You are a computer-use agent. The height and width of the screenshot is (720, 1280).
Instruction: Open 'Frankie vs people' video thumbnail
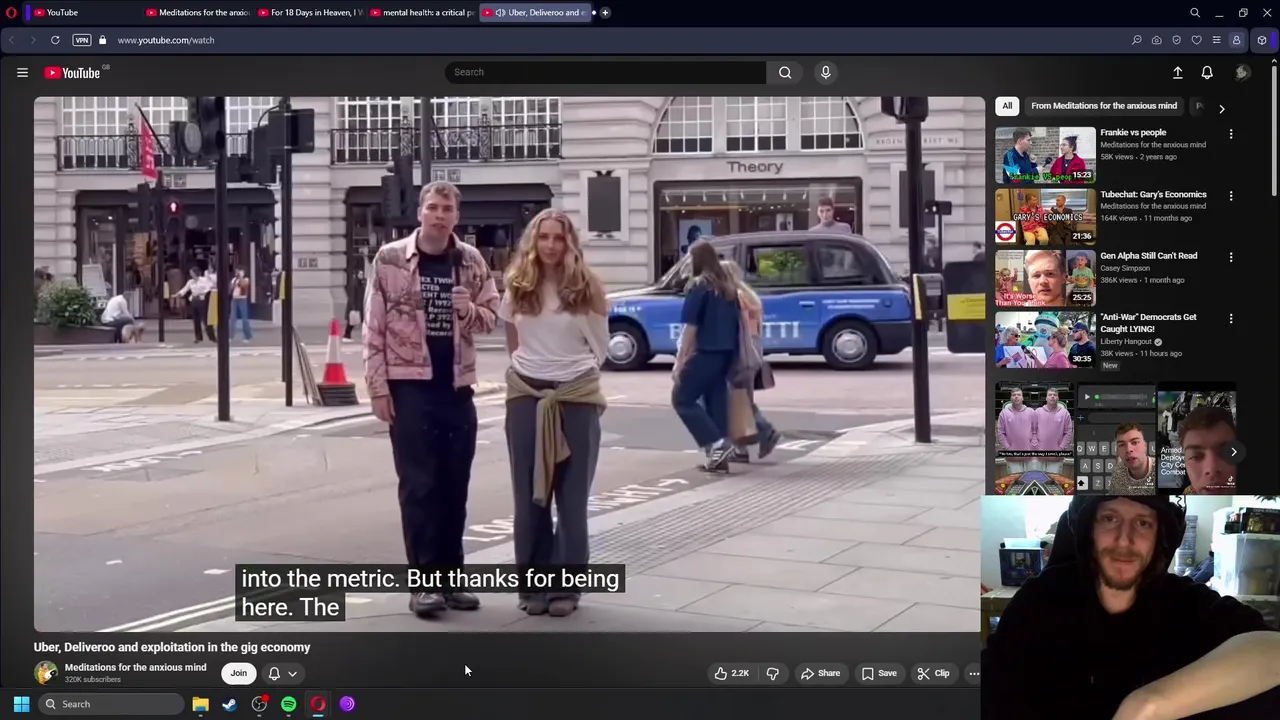[x=1045, y=155]
